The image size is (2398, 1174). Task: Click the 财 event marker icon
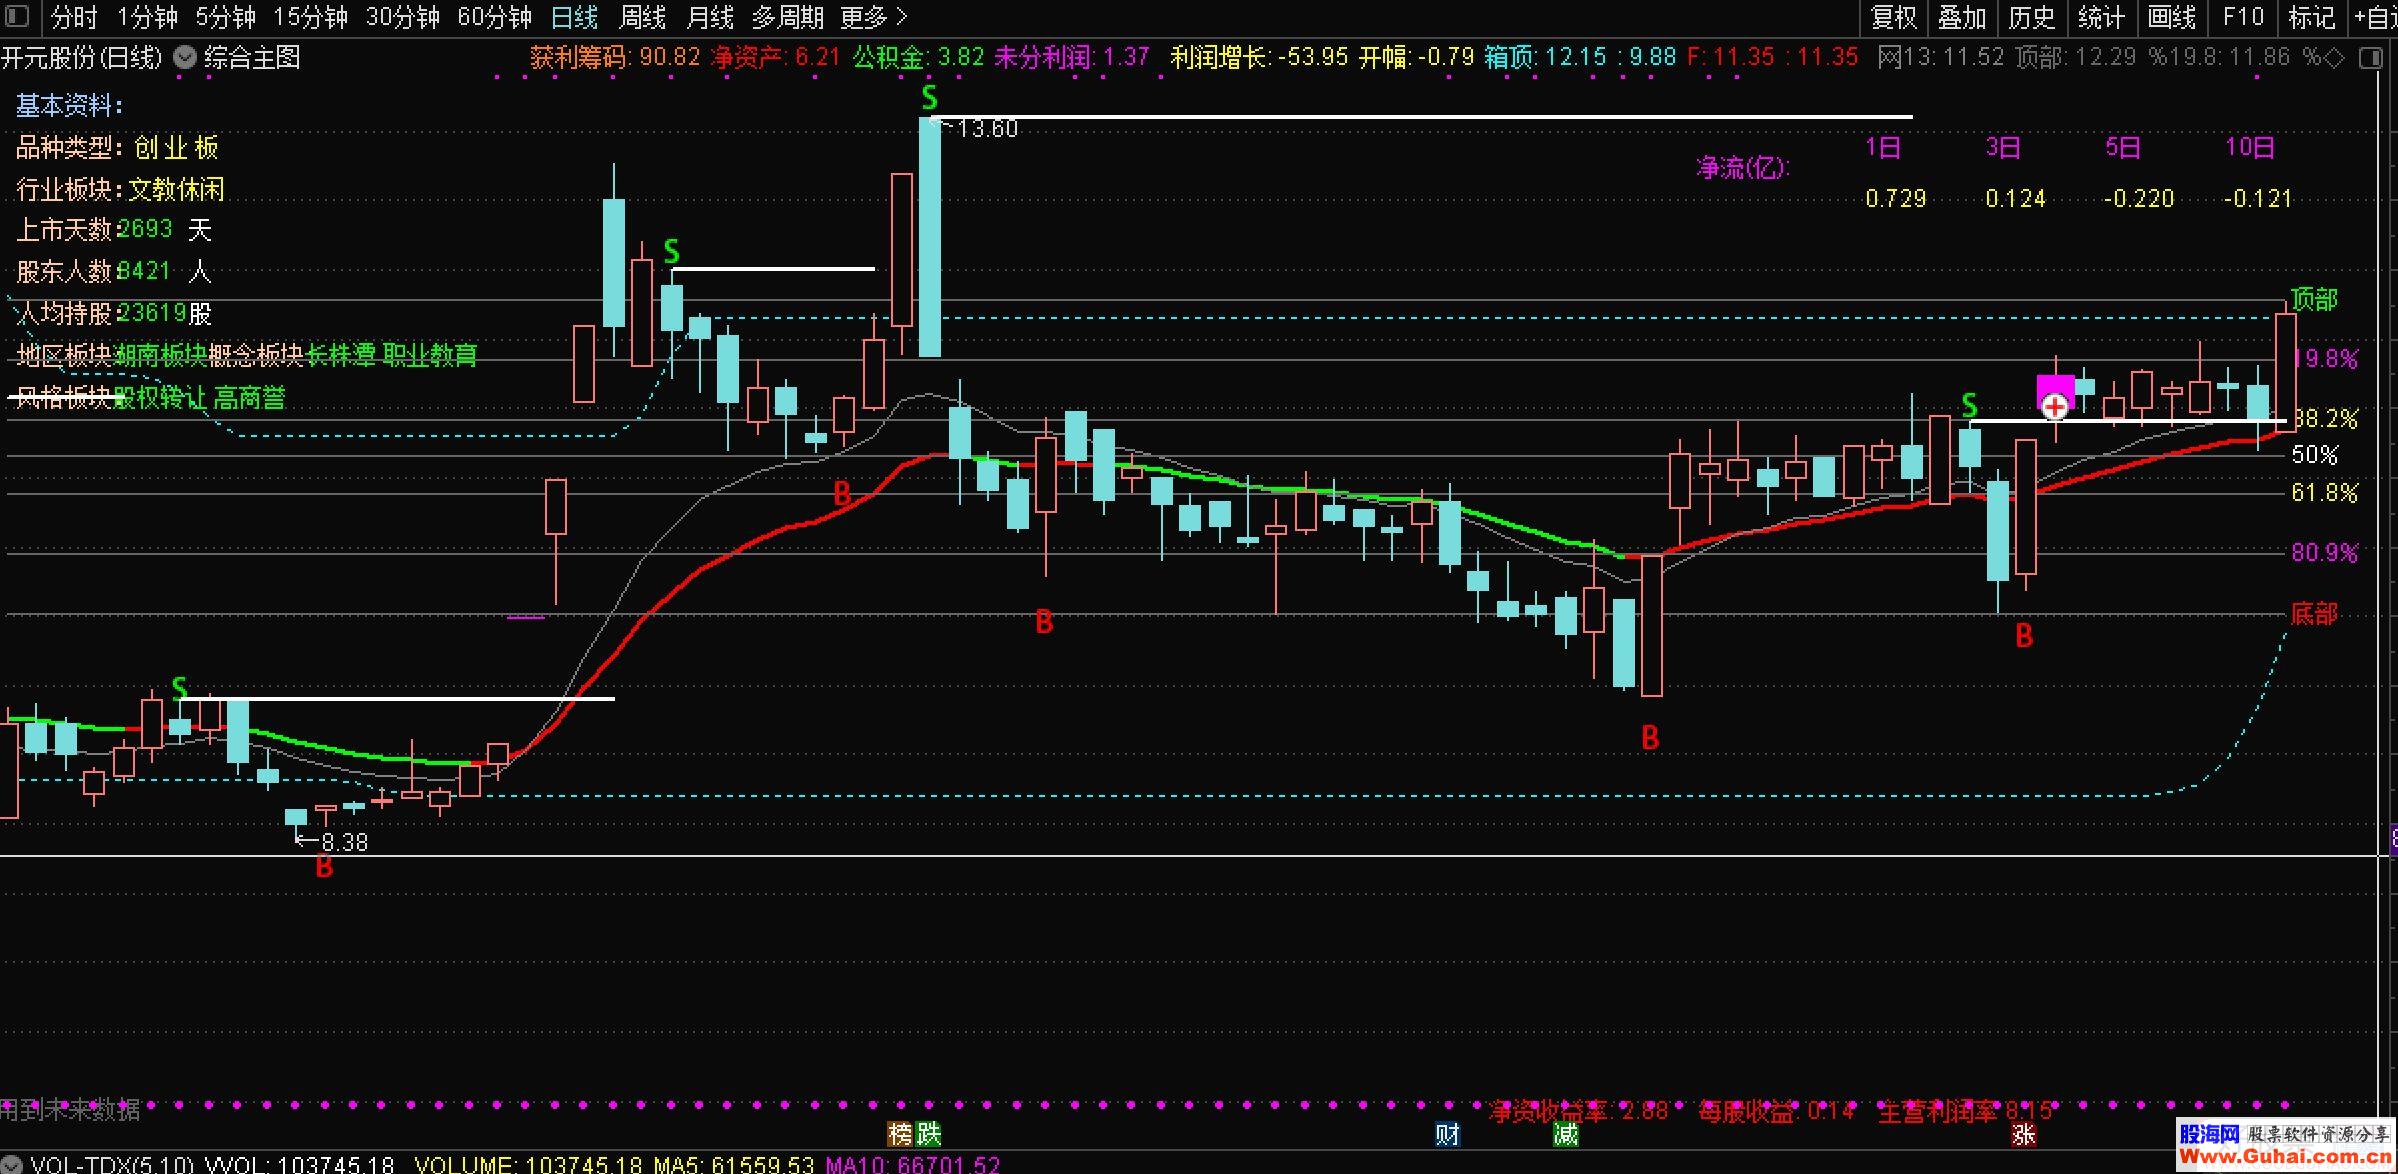pos(1447,1134)
